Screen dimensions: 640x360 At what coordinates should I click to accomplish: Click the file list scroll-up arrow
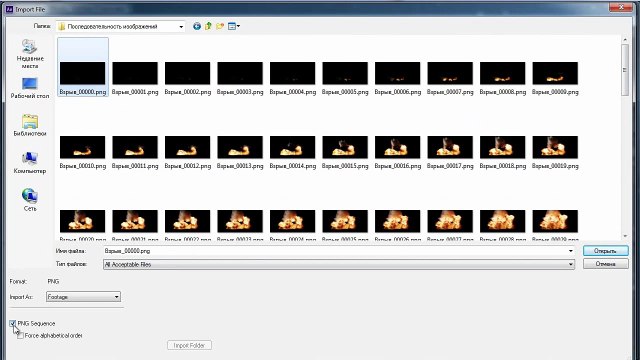click(x=625, y=40)
